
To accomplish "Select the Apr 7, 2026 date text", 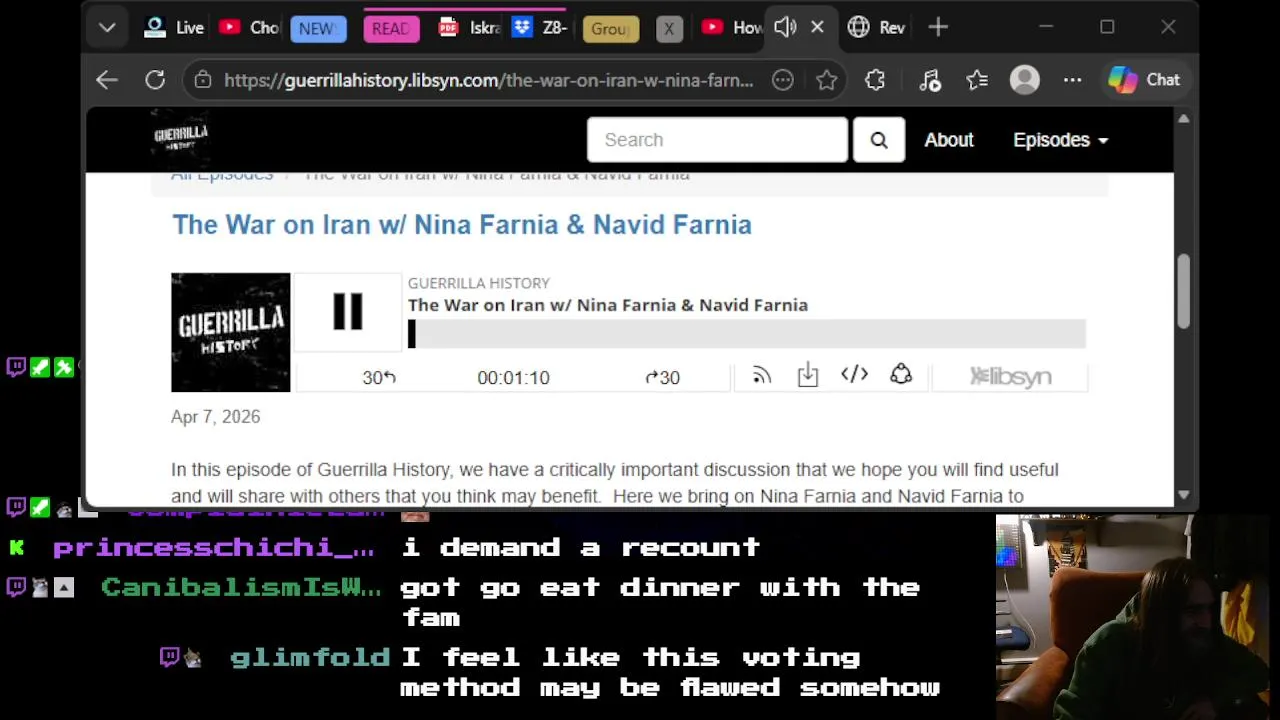I will pos(215,417).
